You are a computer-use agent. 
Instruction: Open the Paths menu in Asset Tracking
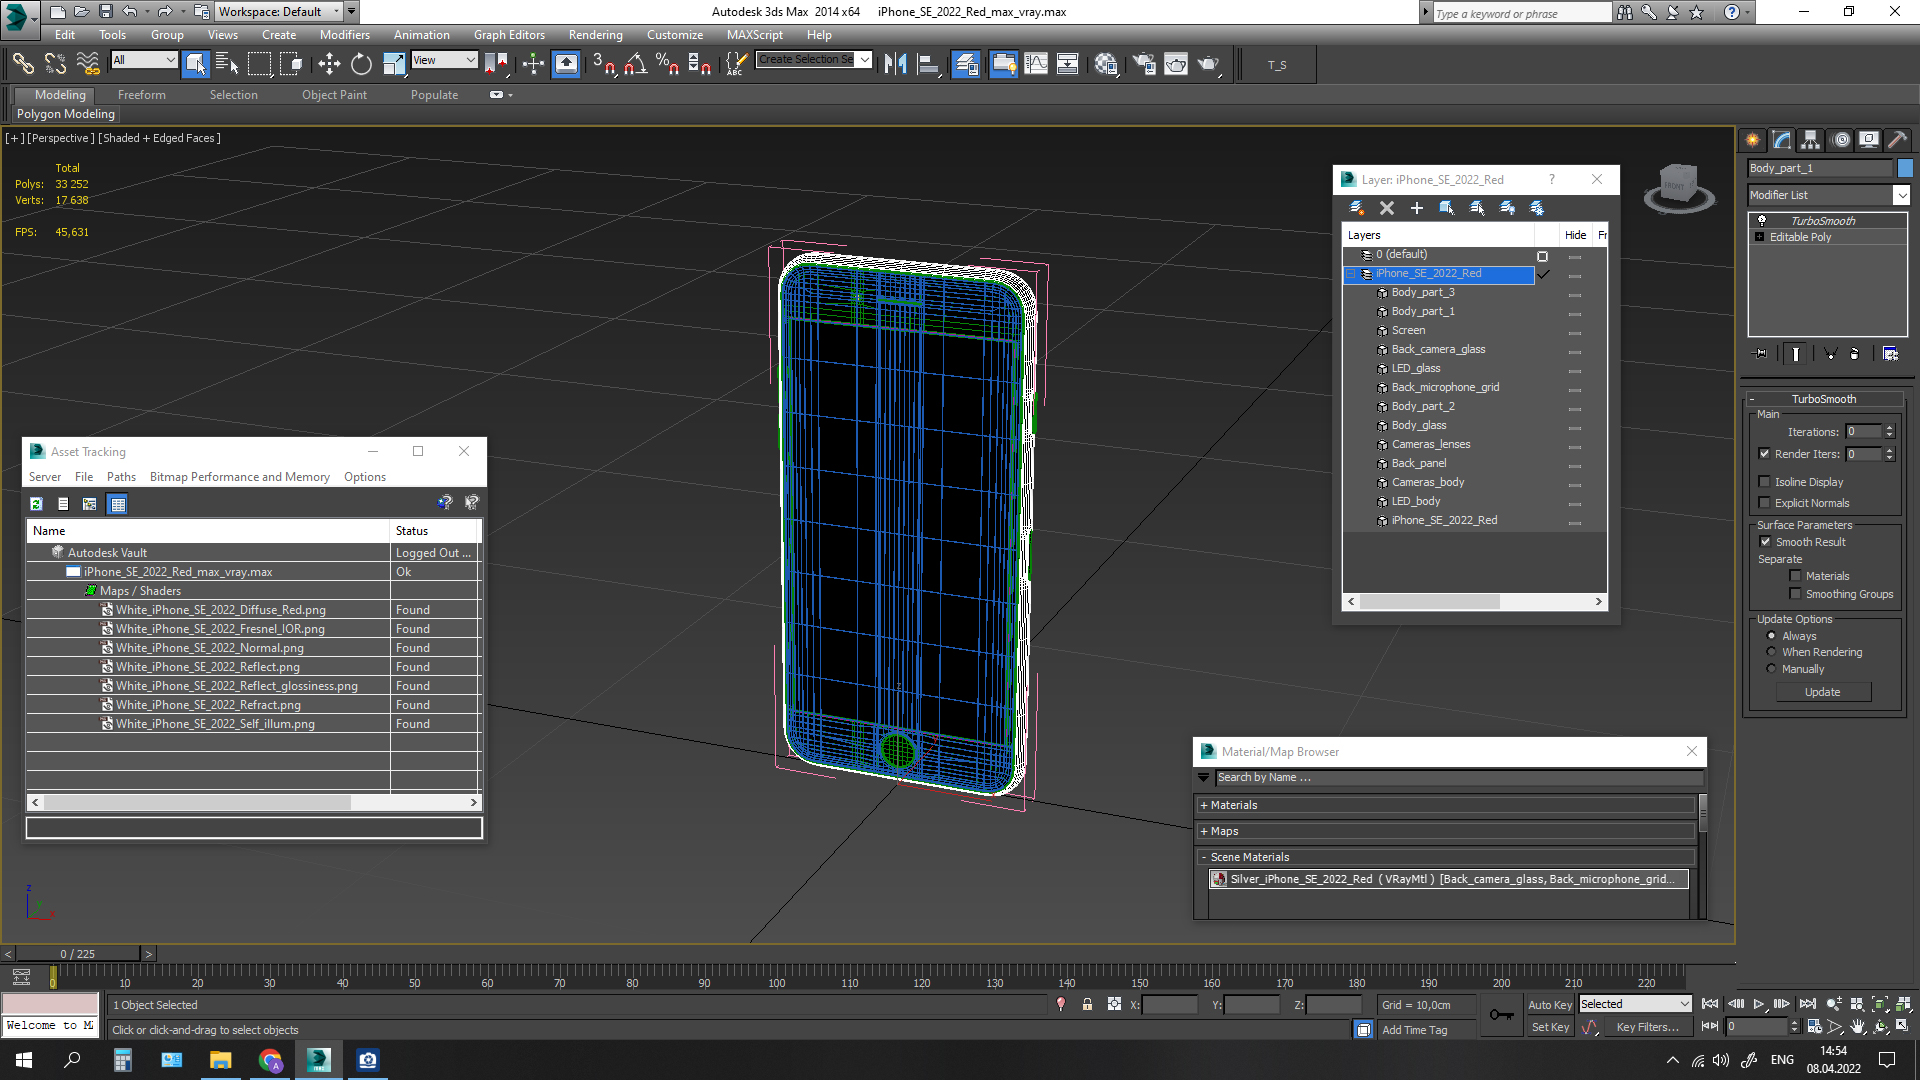pos(121,477)
